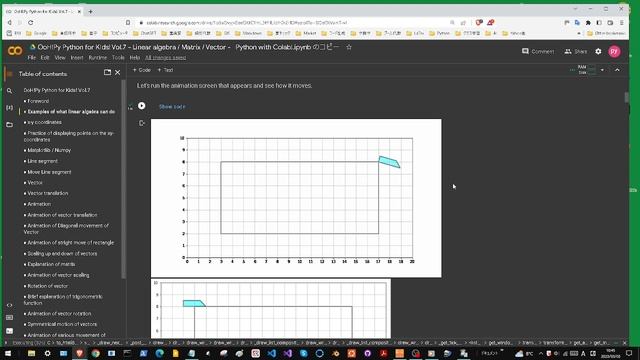The image size is (640, 360).
Task: Open the Runtime menu
Action: 98,58
